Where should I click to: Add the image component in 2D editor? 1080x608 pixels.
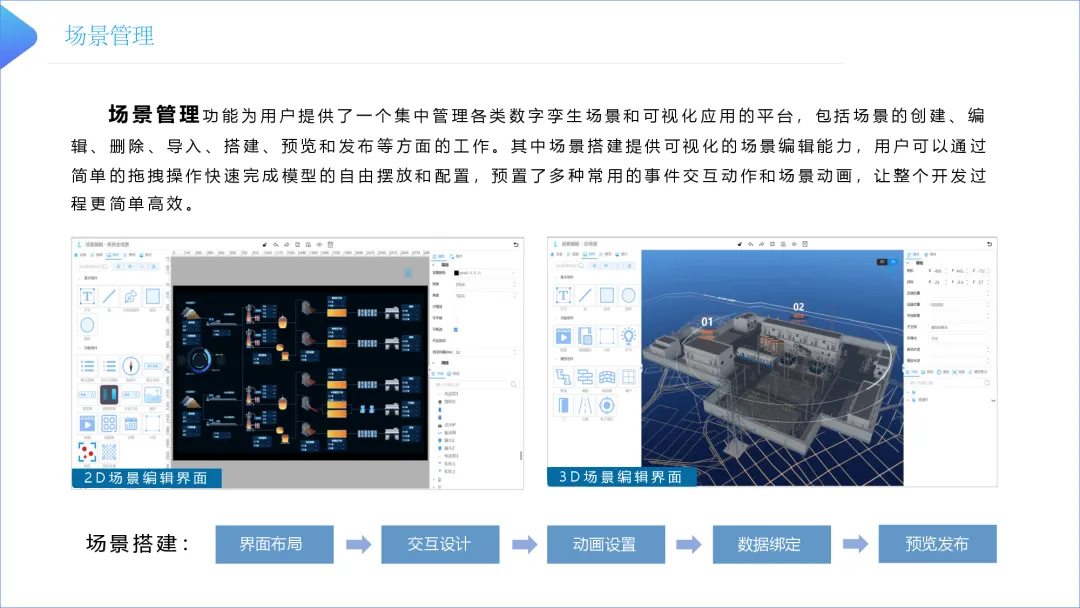[x=152, y=395]
